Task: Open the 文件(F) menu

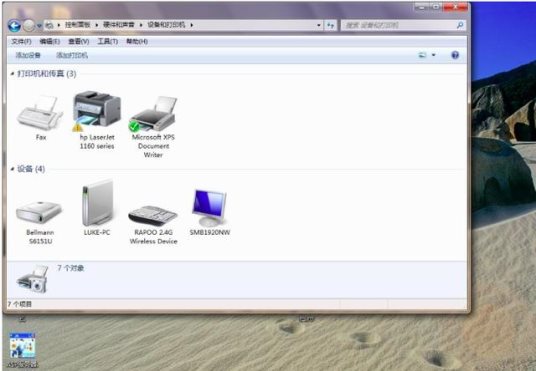Action: coord(21,41)
